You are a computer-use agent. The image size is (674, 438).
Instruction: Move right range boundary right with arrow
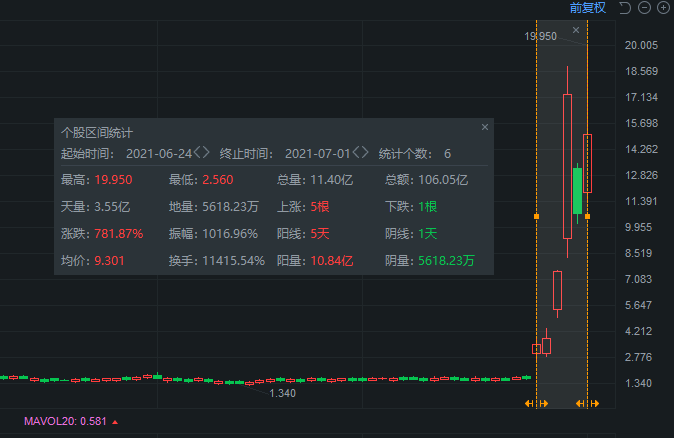tap(594, 403)
